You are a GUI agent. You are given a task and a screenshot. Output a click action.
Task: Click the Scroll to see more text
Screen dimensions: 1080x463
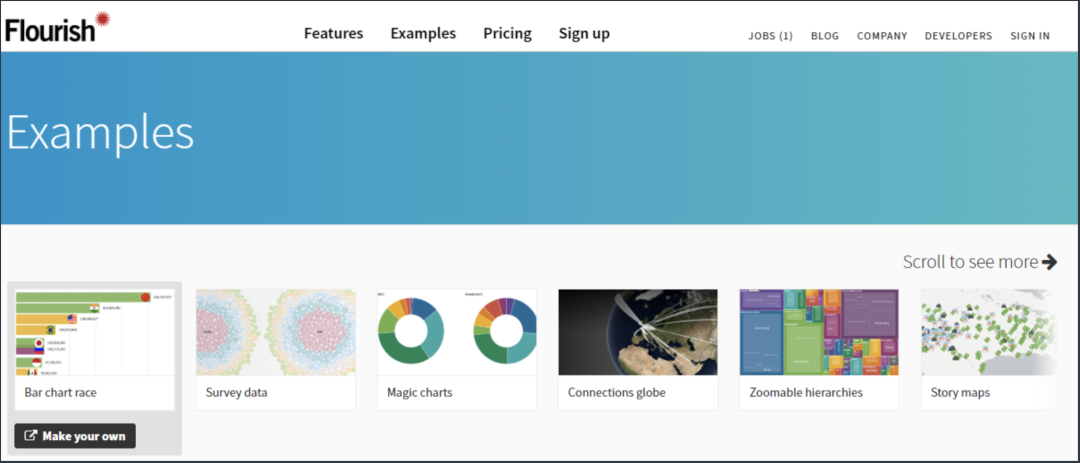tap(970, 262)
